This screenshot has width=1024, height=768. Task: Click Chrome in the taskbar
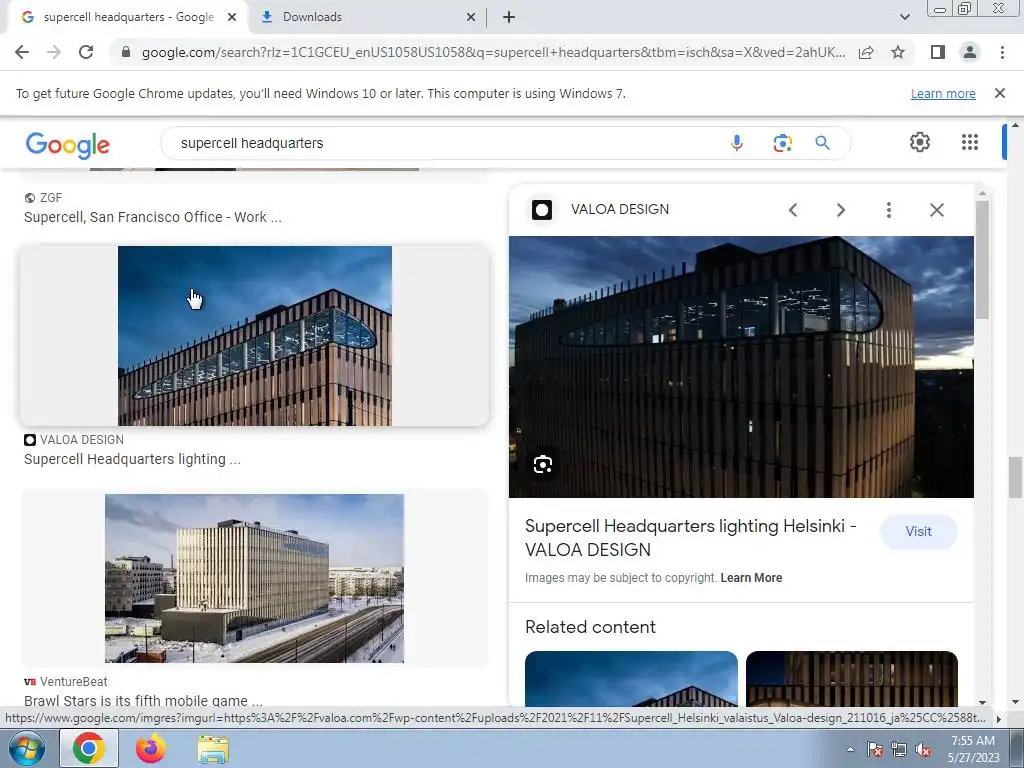pyautogui.click(x=89, y=748)
